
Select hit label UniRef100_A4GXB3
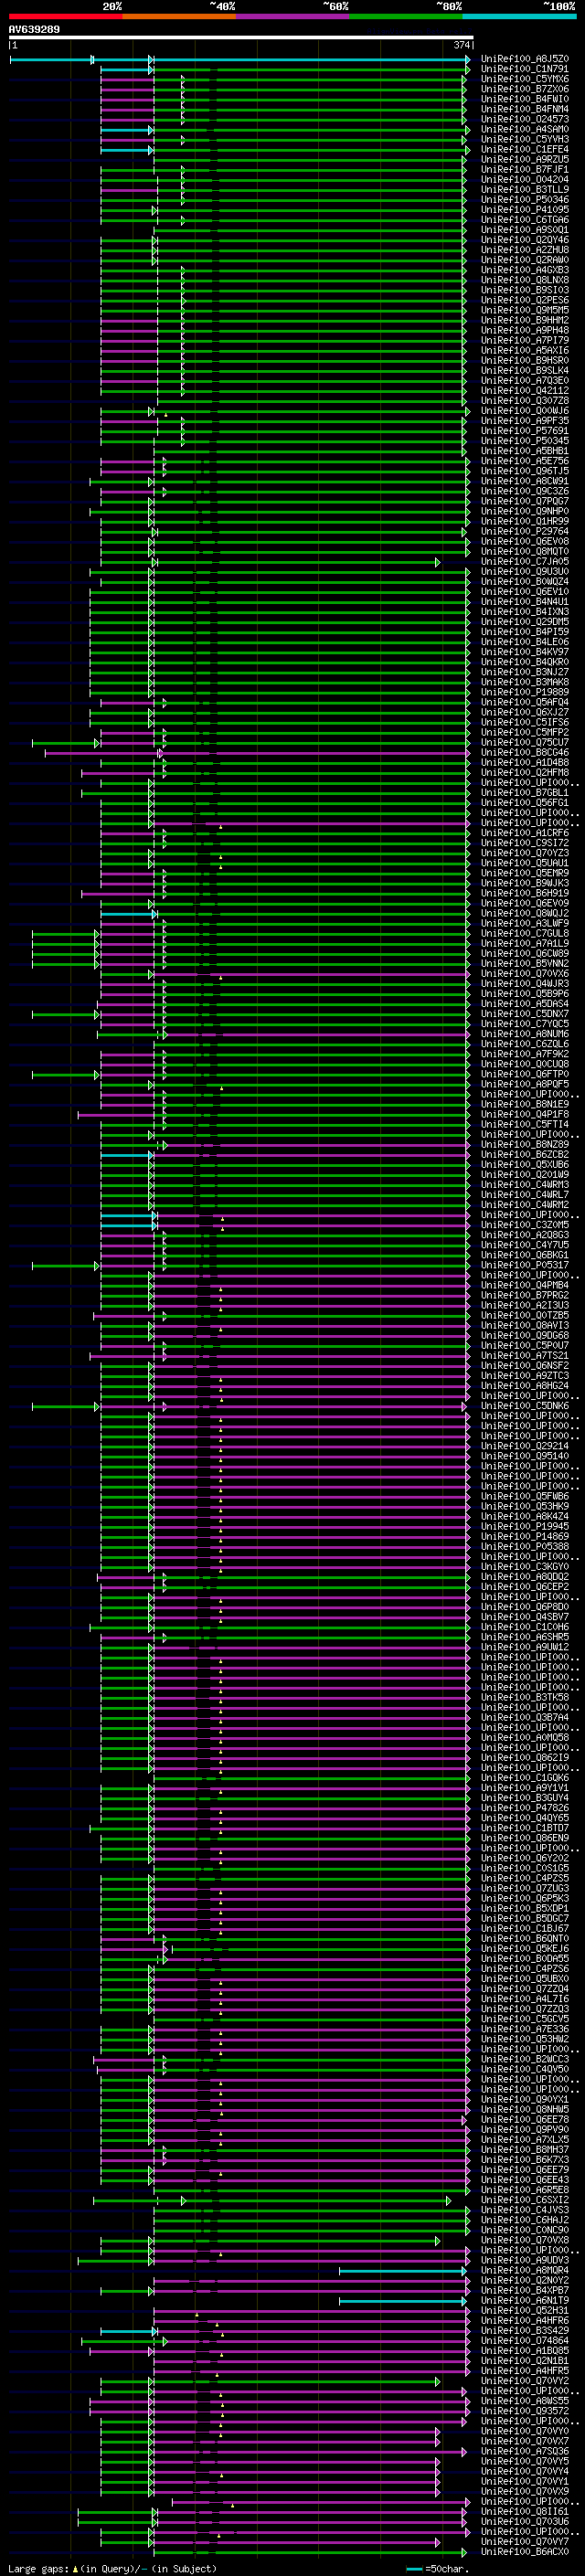525,270
